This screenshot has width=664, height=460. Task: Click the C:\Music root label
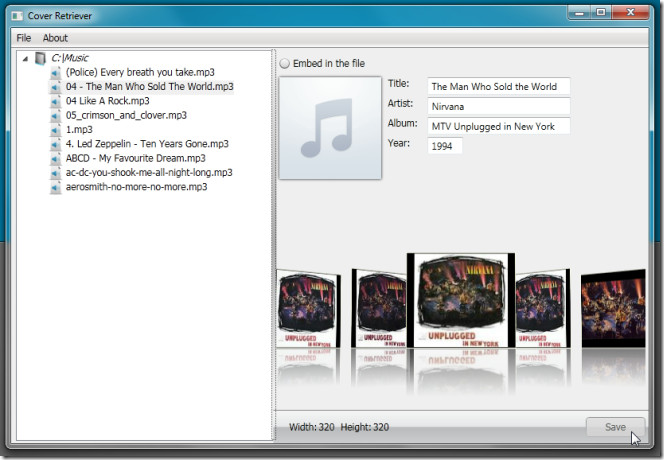(70, 58)
